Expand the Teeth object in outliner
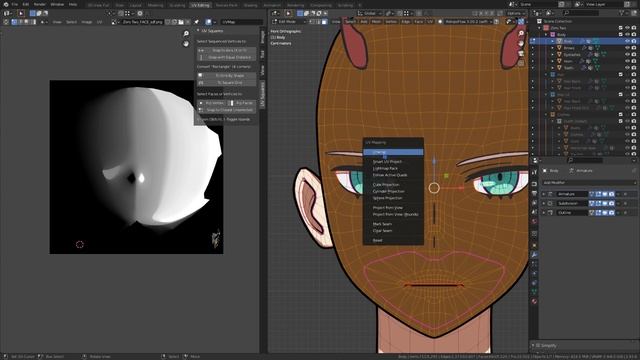Image resolution: width=640 pixels, height=360 pixels. point(553,68)
